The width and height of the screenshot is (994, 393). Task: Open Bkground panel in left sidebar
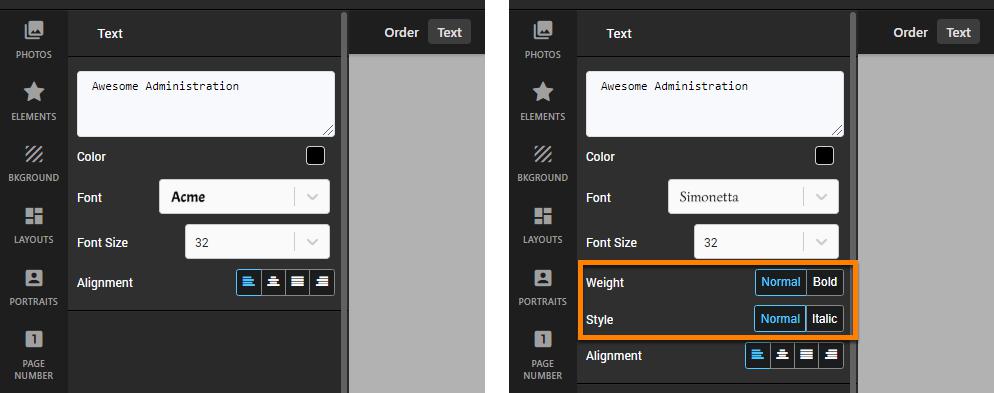click(x=34, y=163)
